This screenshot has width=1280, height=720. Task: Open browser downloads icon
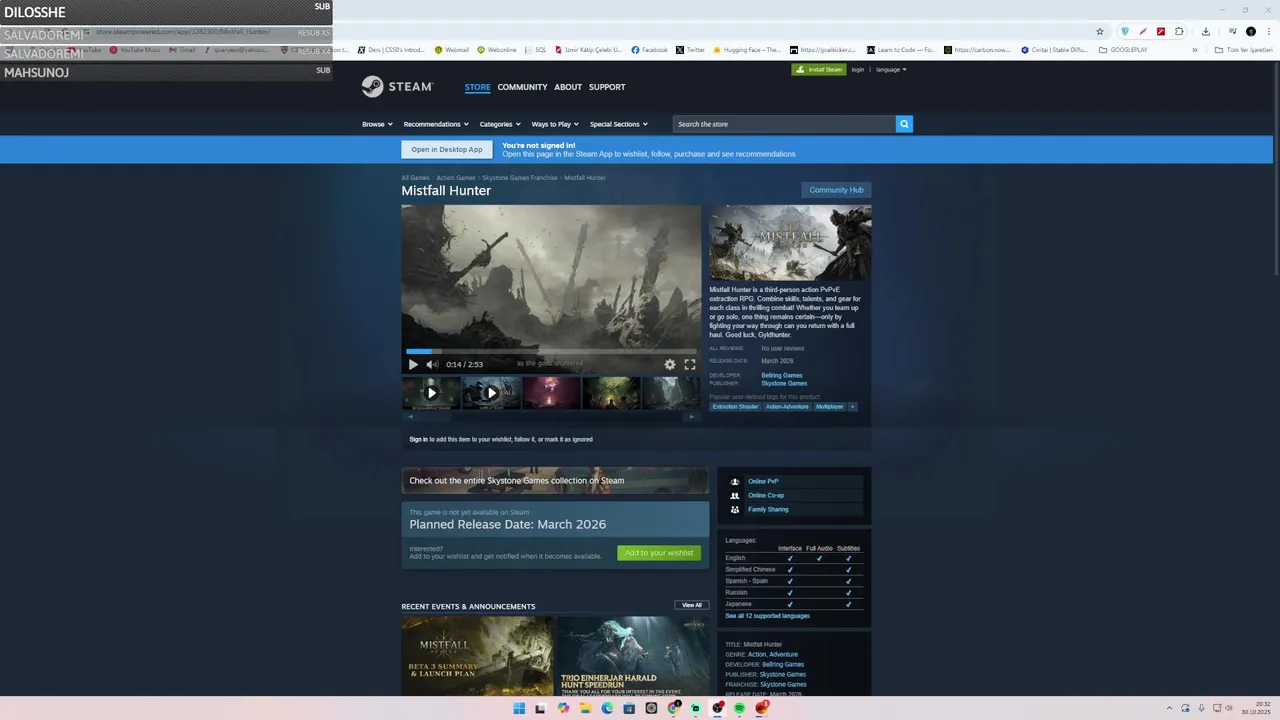click(x=1205, y=31)
